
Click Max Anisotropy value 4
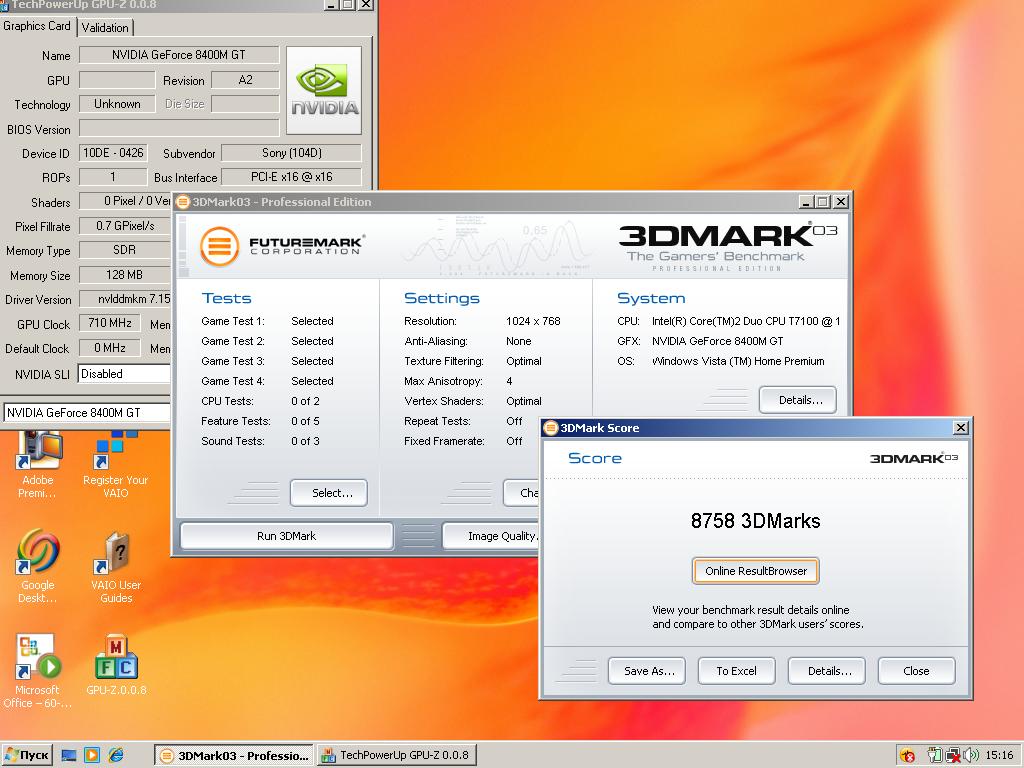[509, 381]
